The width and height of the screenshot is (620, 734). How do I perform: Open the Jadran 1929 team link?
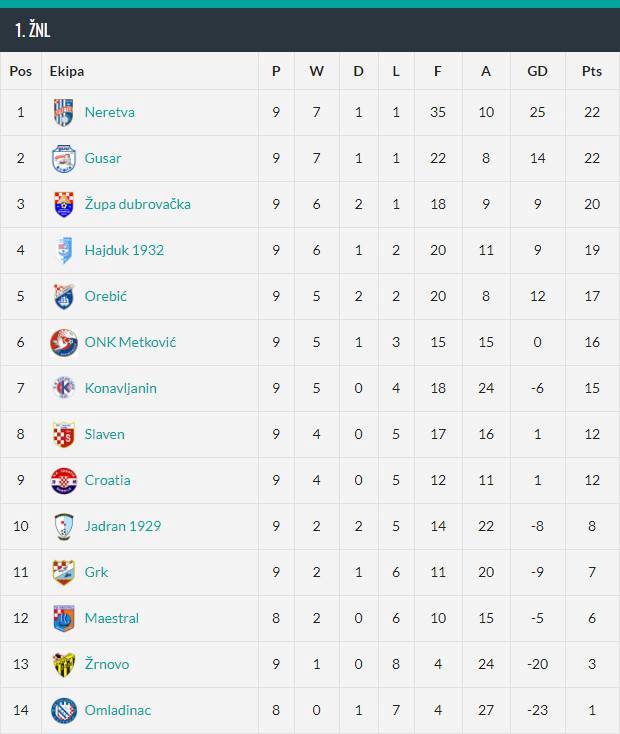(x=122, y=526)
